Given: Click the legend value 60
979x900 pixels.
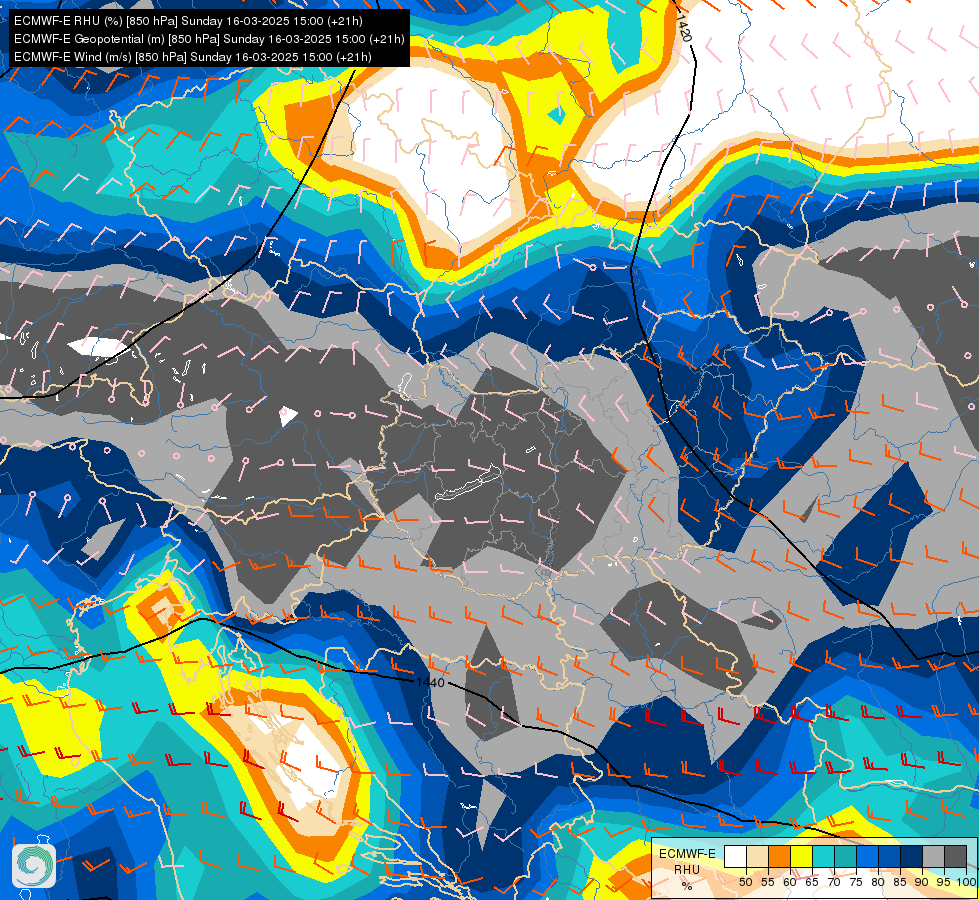Looking at the screenshot, I should click(790, 882).
